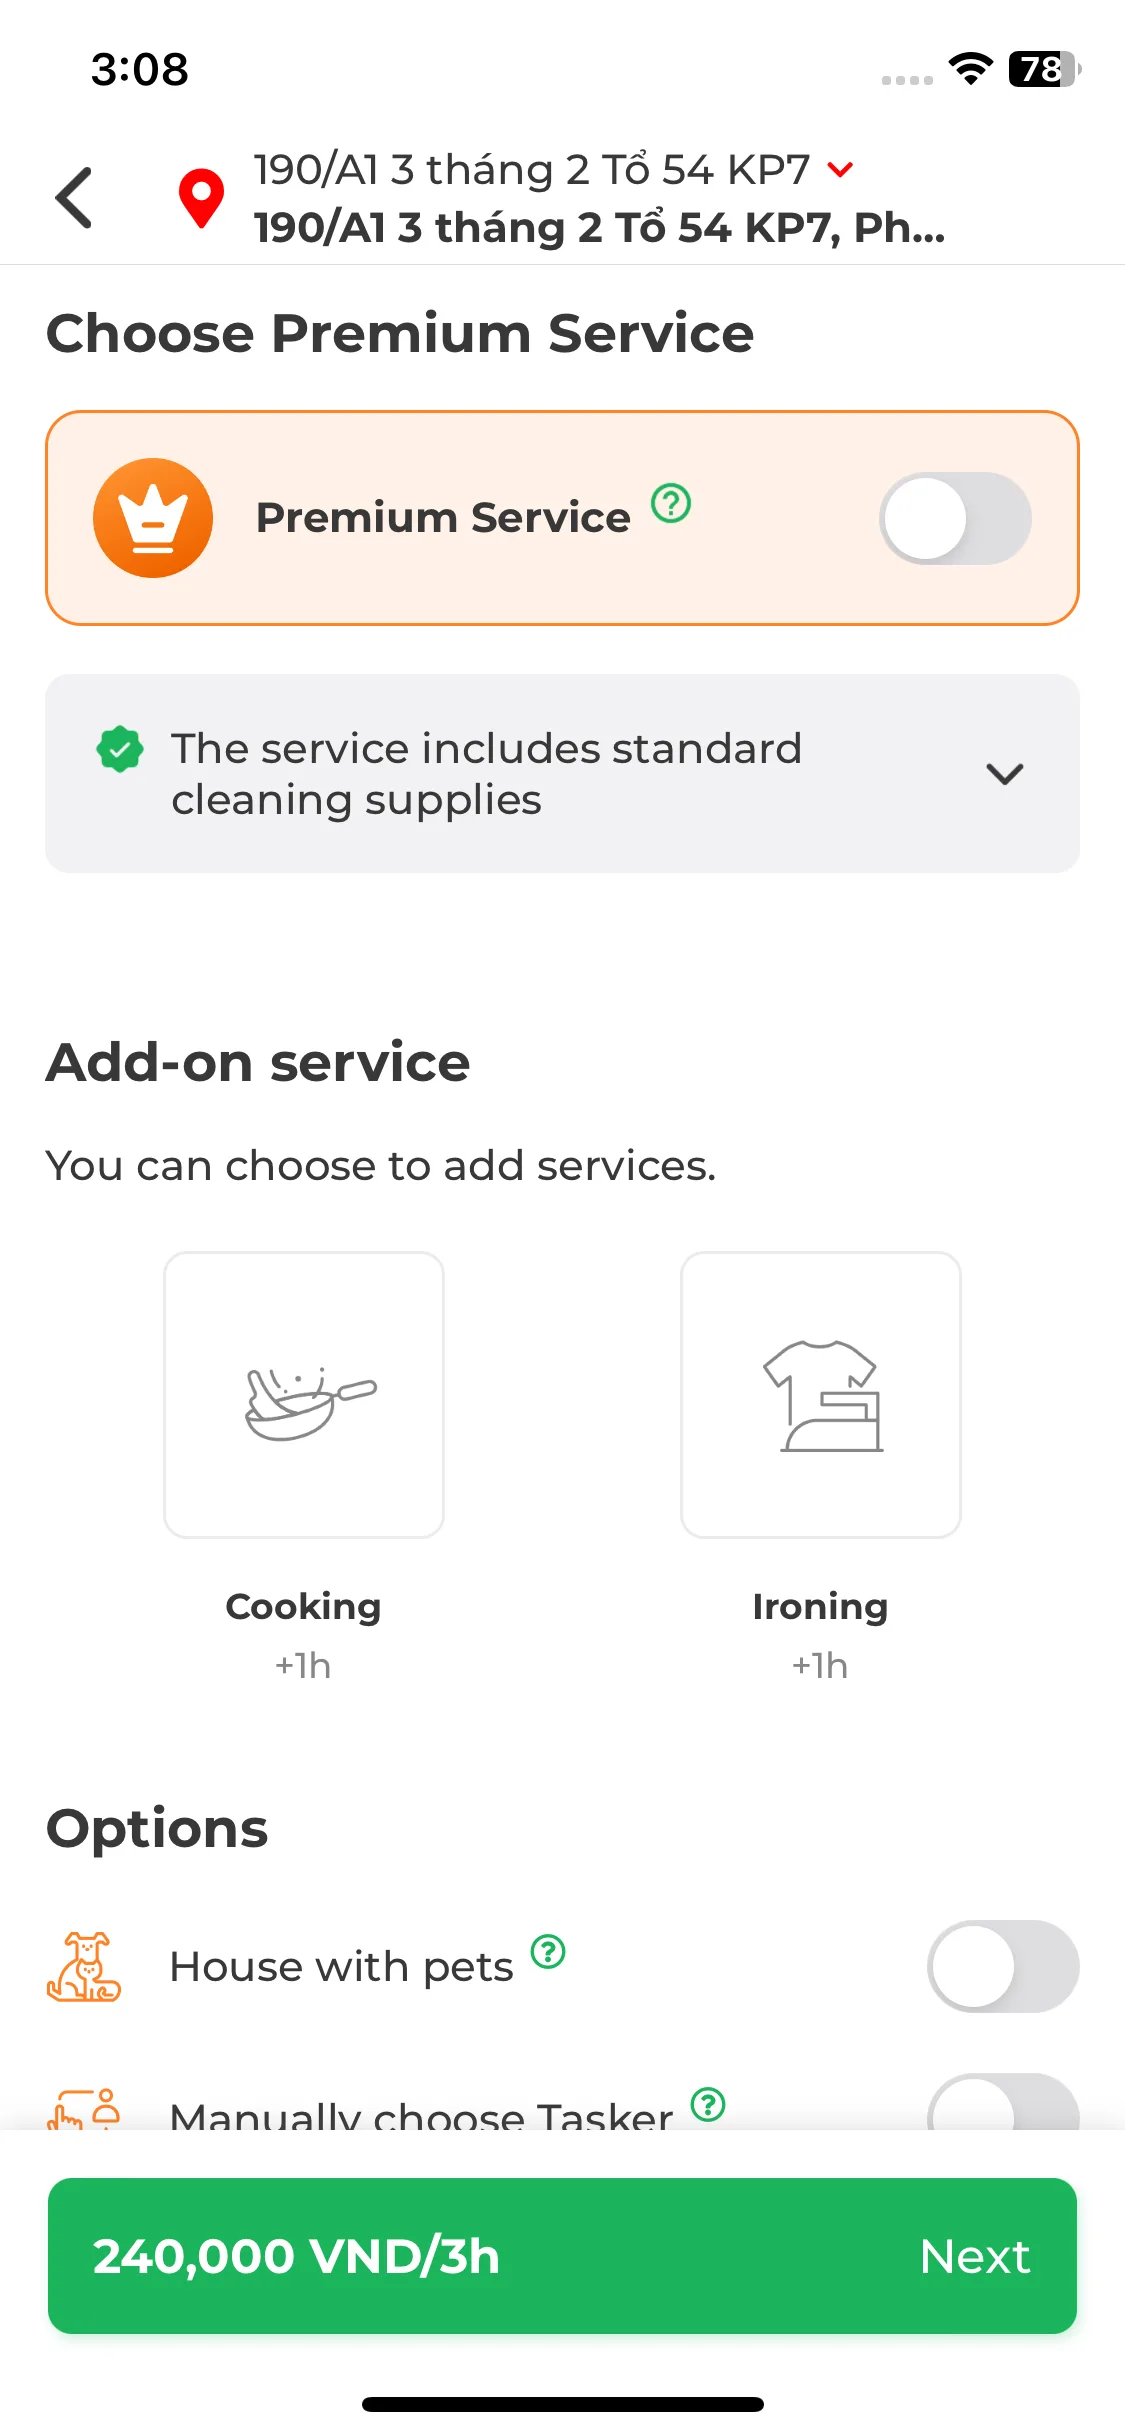Image resolution: width=1125 pixels, height=2436 pixels.
Task: Tap the green verified checkmark badge
Action: click(120, 749)
